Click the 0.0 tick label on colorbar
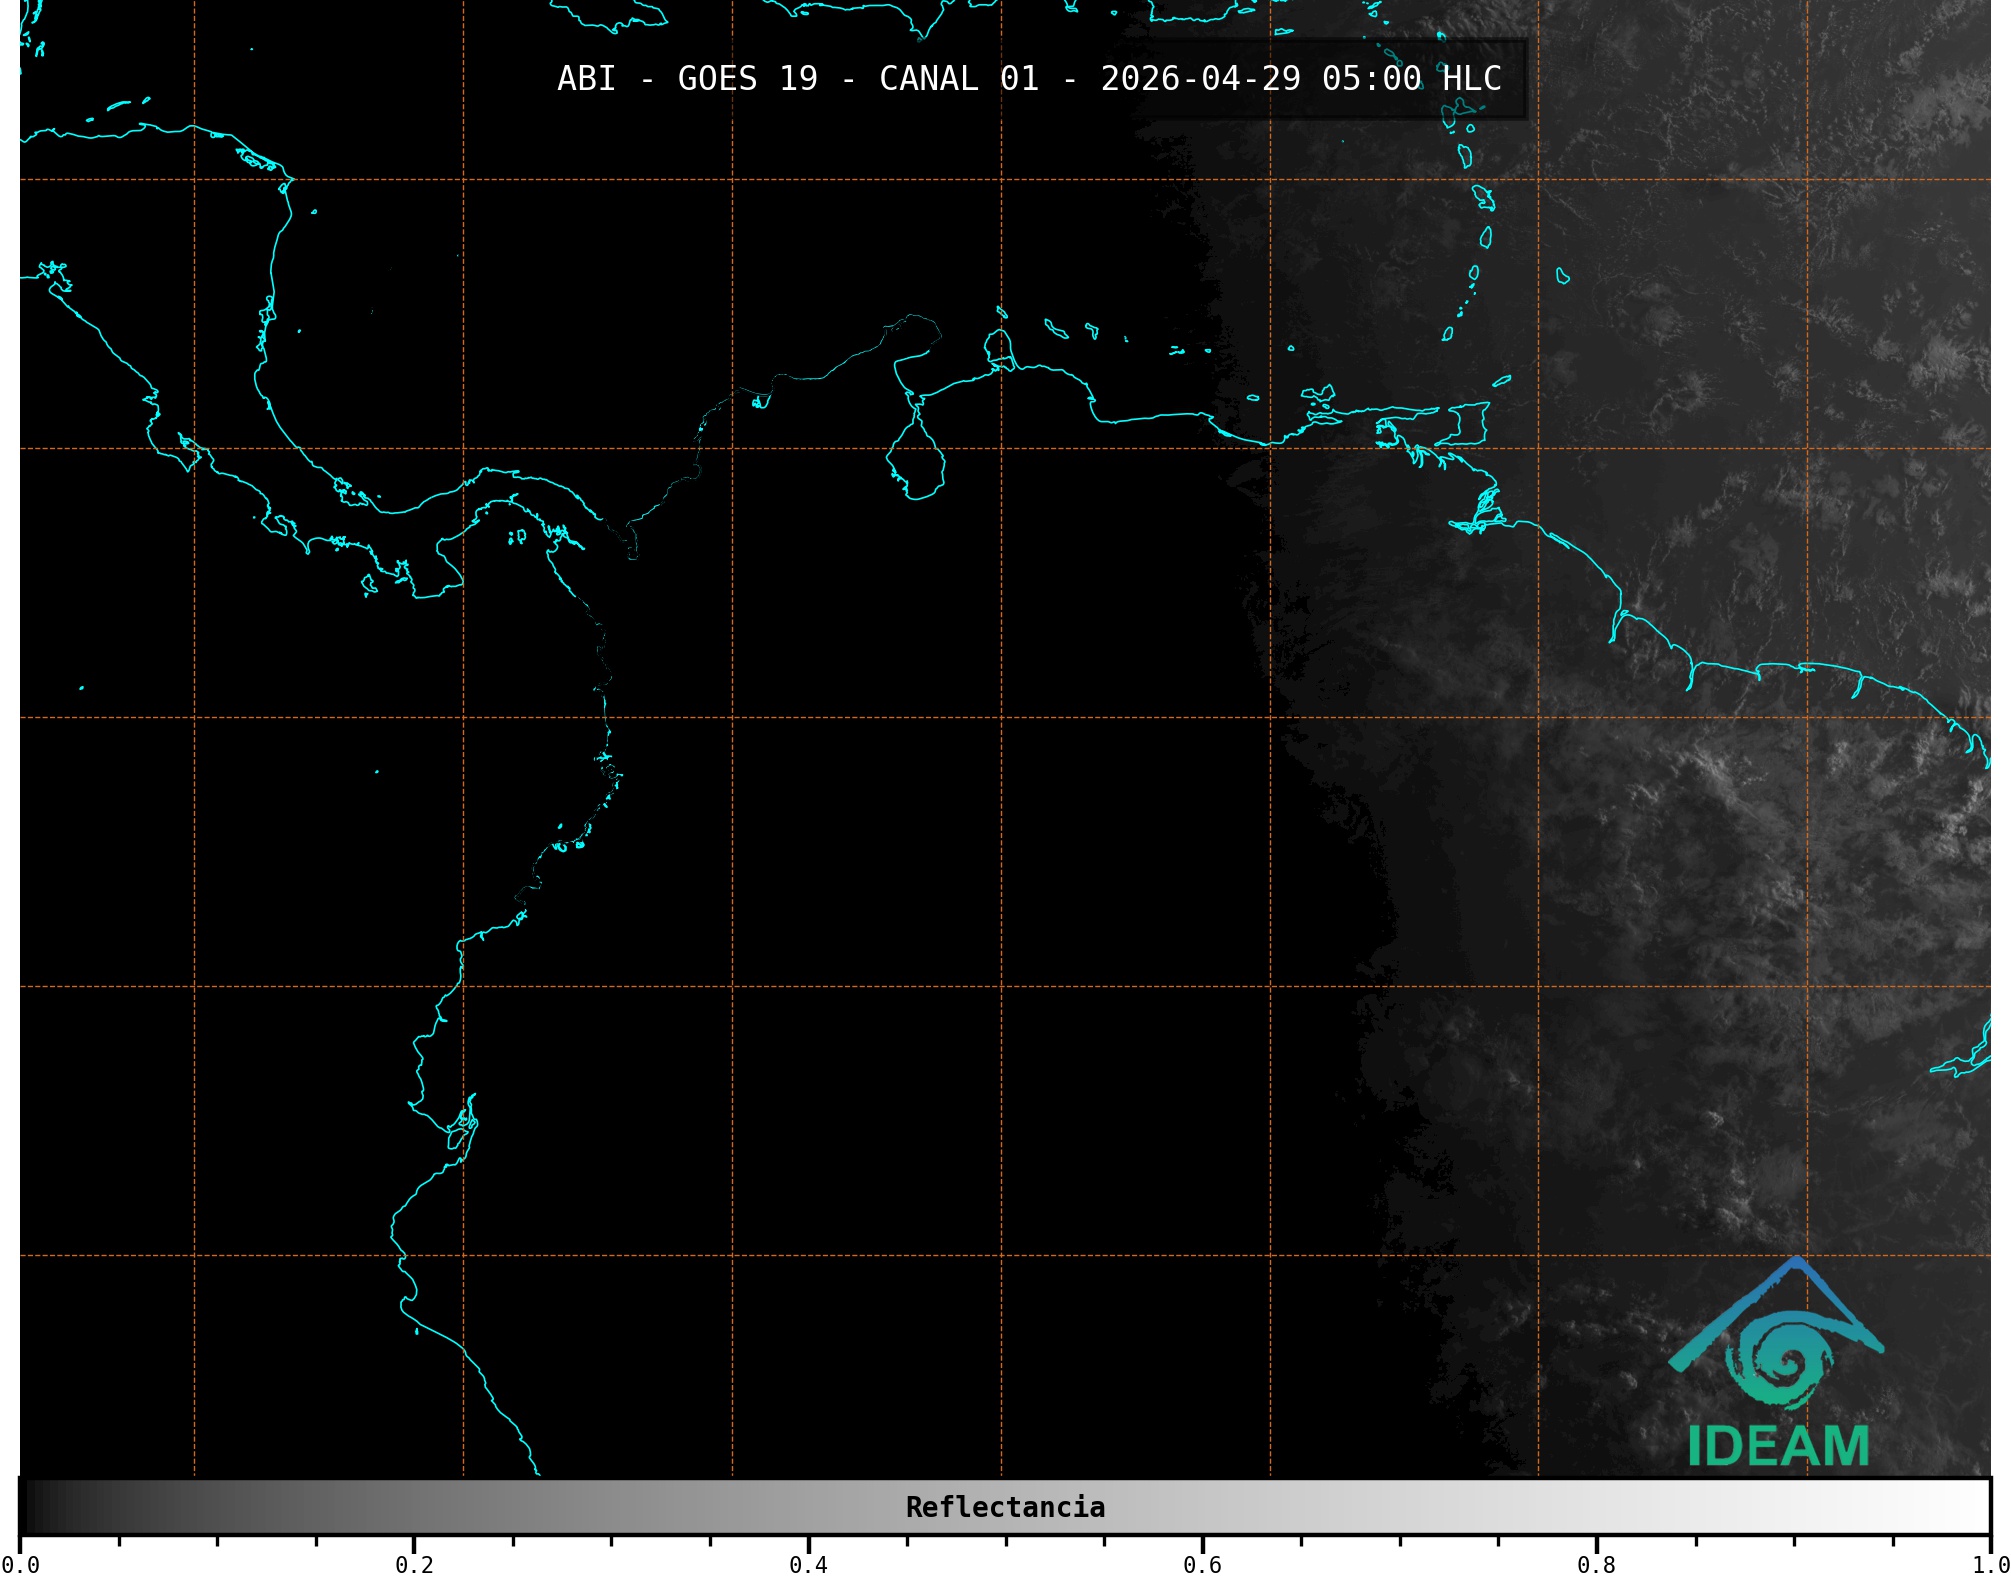Viewport: 2011px width, 1577px height. 20,1564
